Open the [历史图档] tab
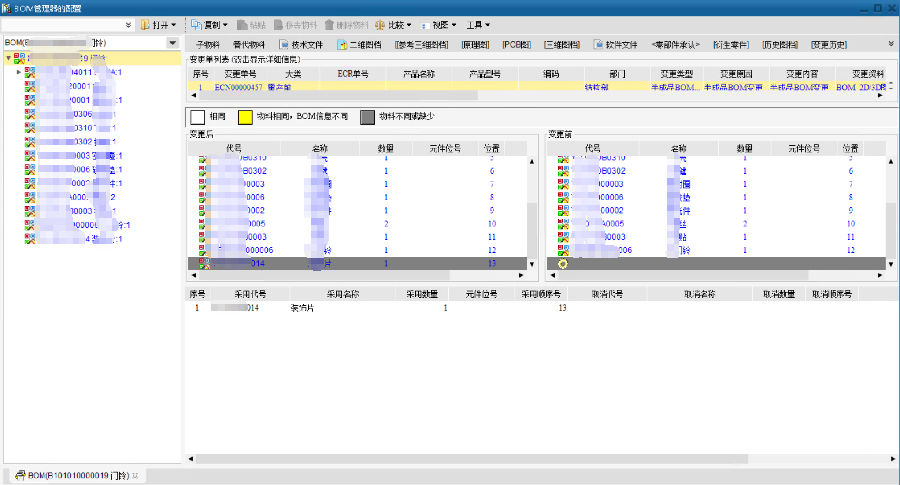 click(x=780, y=44)
